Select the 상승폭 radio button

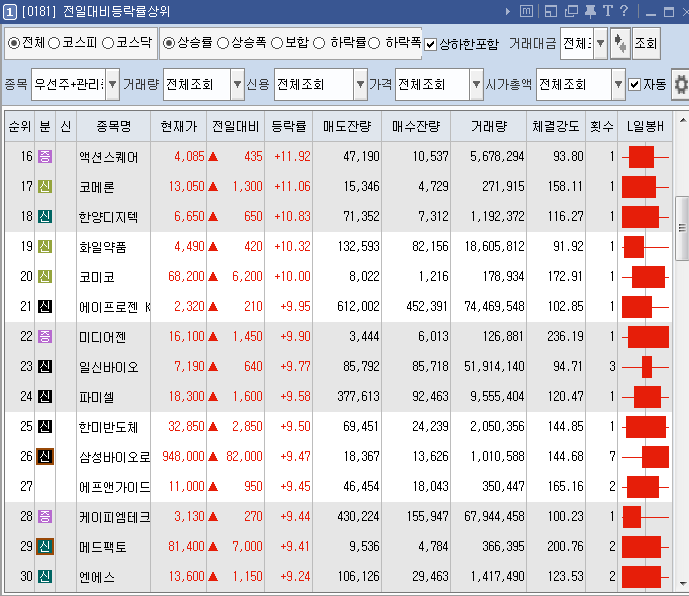(x=223, y=43)
